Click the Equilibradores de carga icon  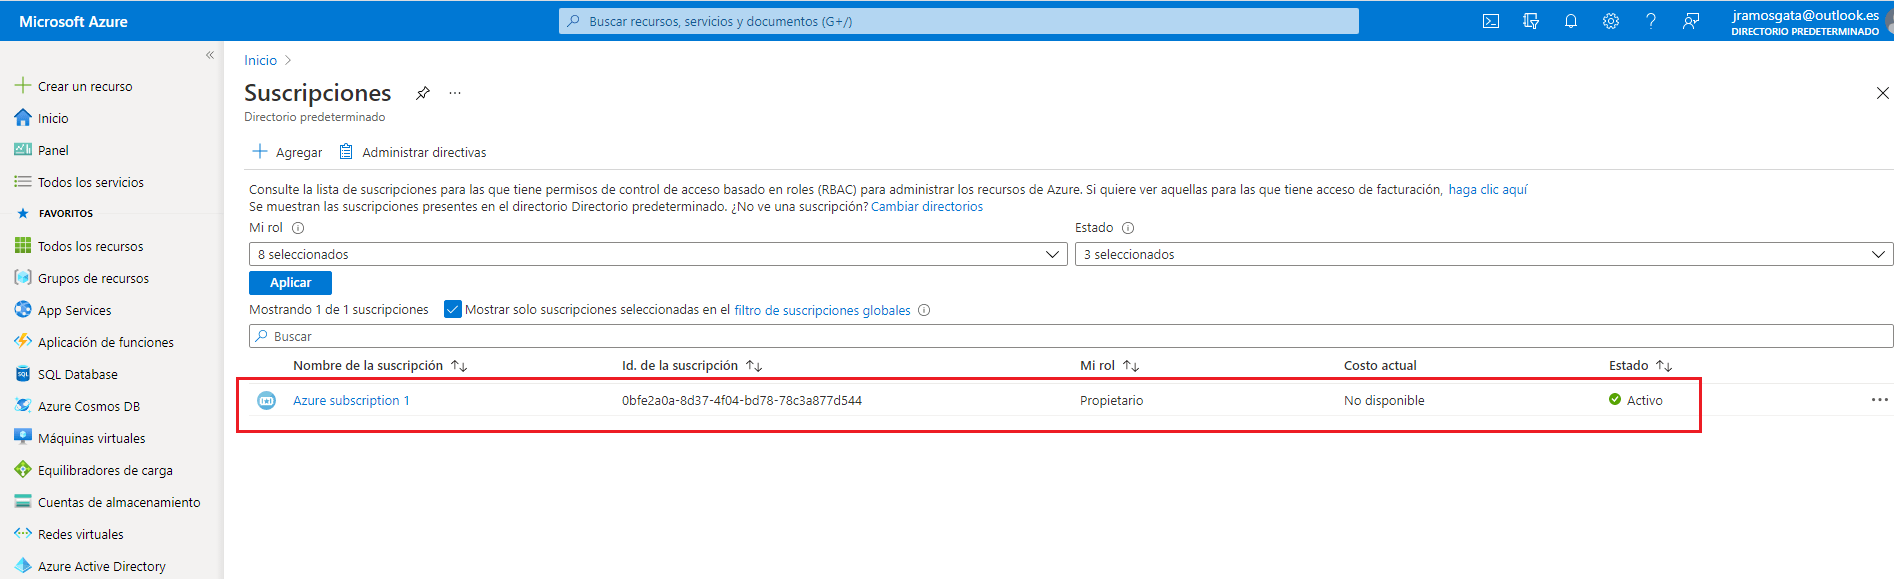(x=23, y=470)
